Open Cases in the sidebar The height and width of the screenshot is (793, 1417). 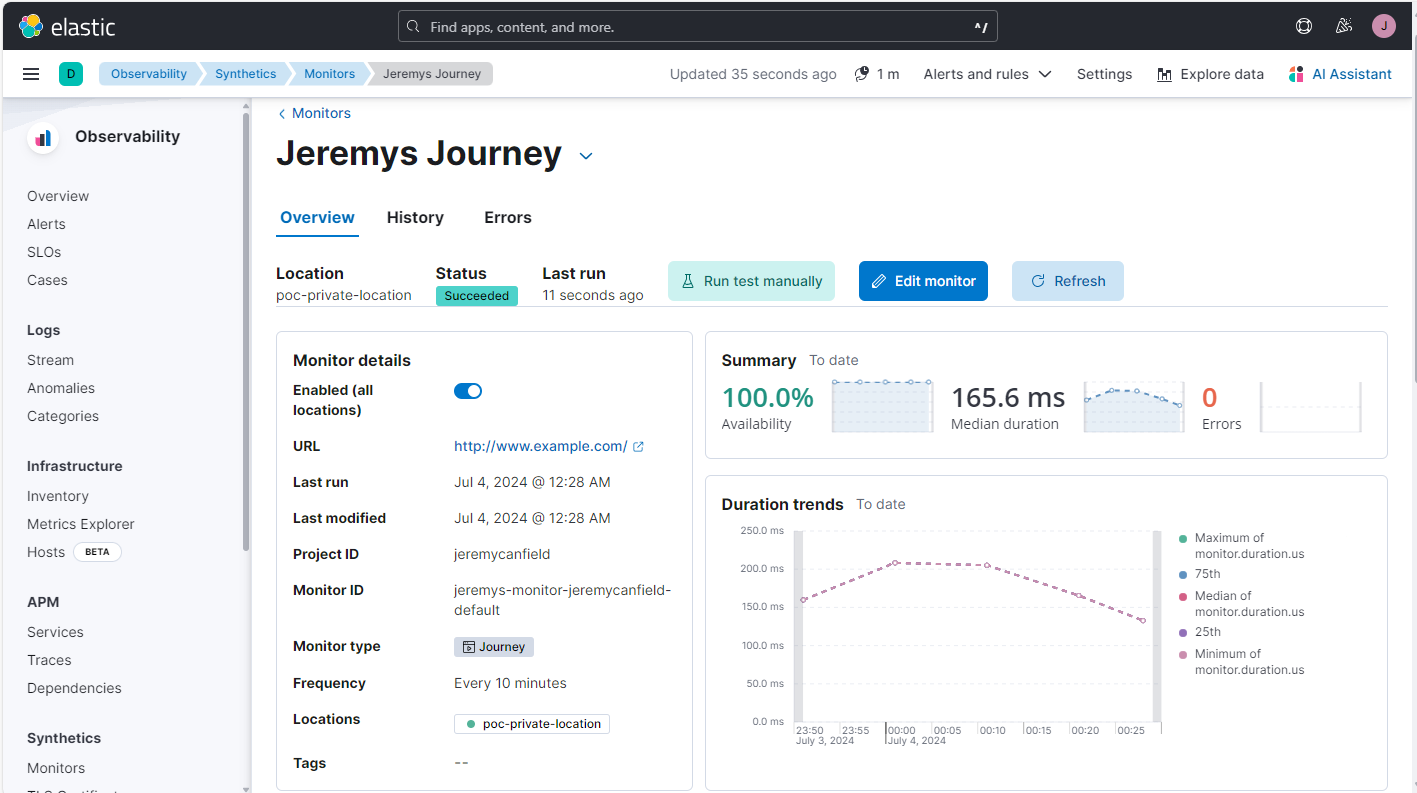[47, 280]
